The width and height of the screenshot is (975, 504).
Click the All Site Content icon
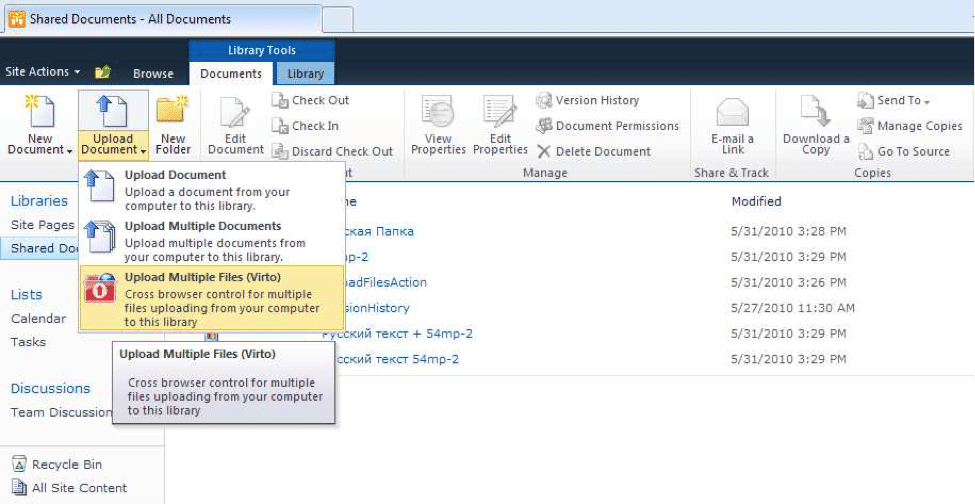[20, 487]
